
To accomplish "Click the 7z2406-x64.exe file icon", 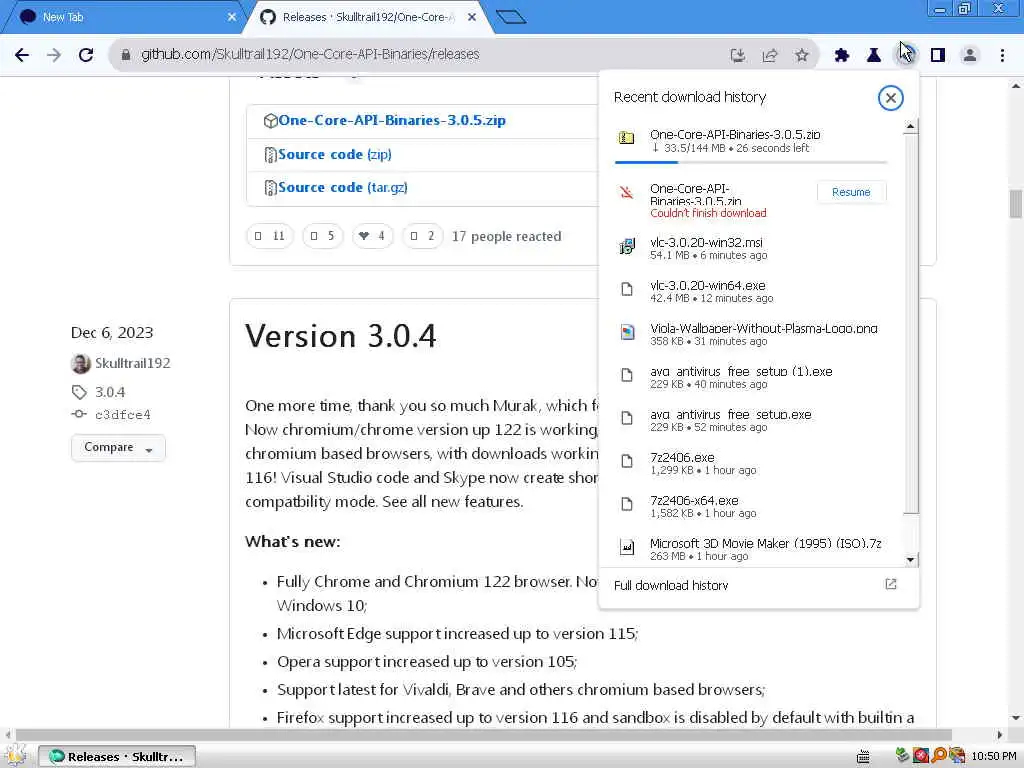I will [x=627, y=505].
